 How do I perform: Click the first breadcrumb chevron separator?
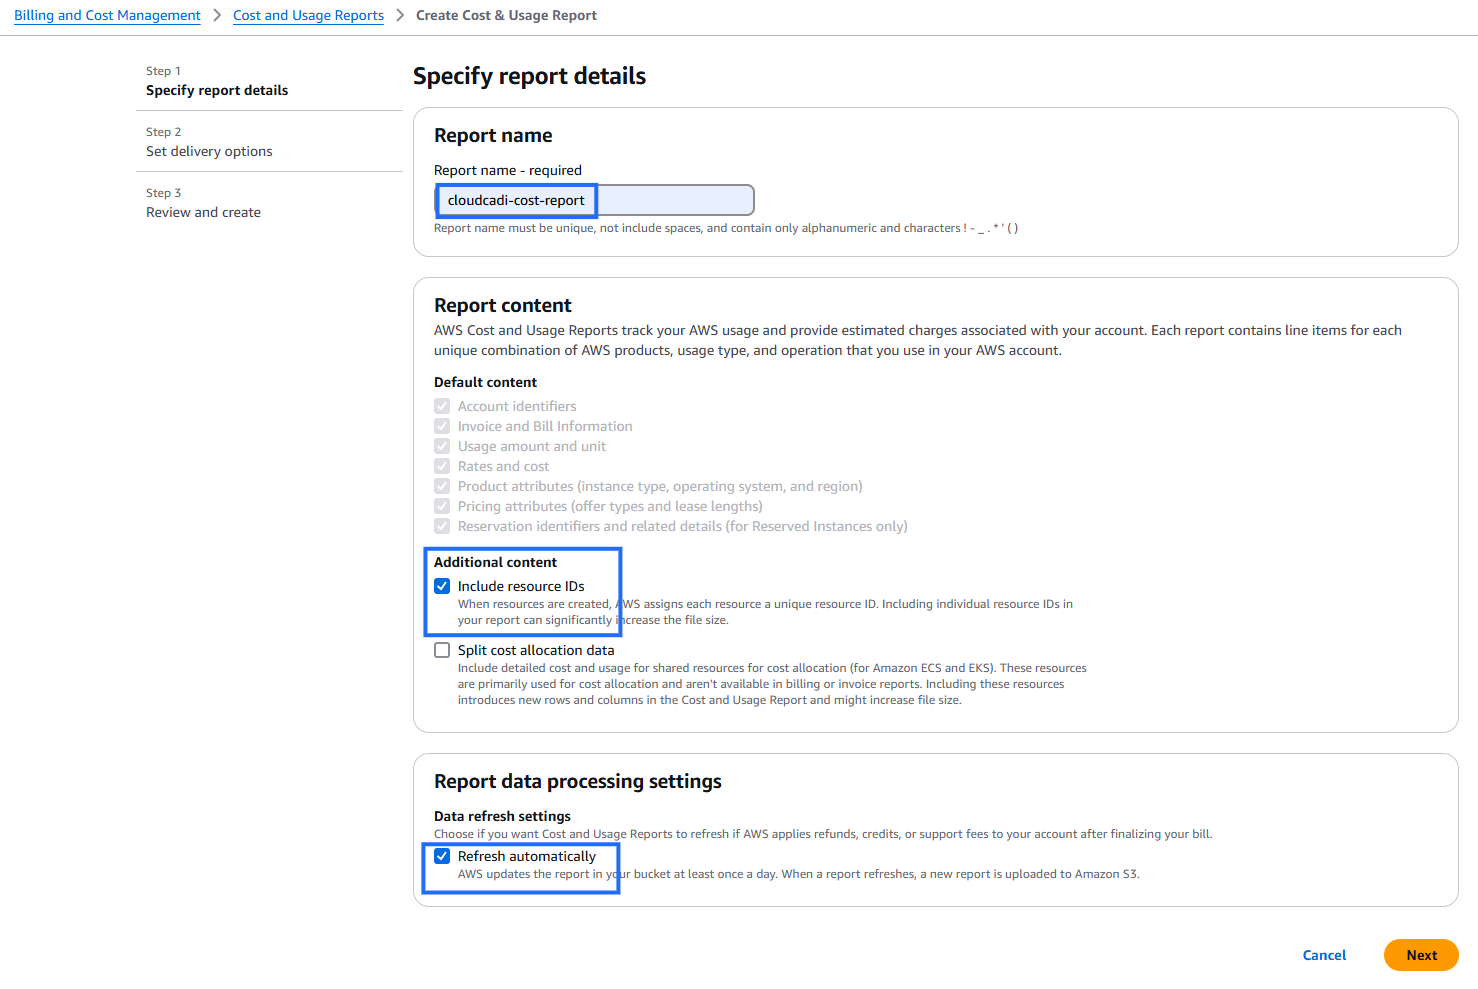[x=216, y=15]
